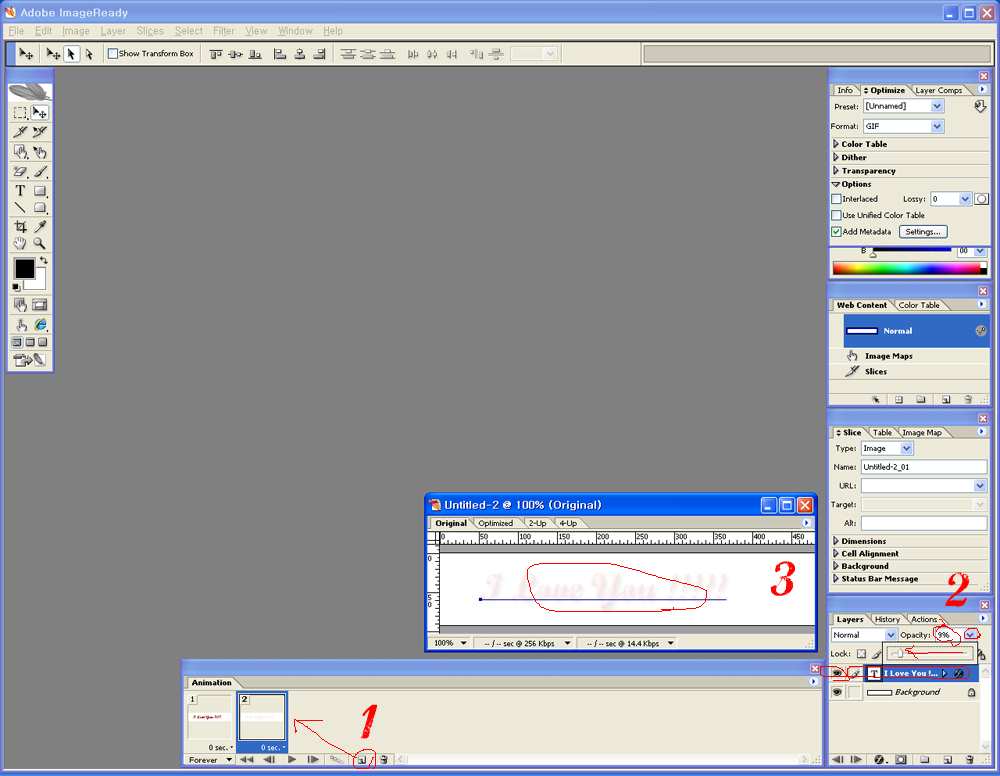Click the Tween animation frames button

(337, 759)
